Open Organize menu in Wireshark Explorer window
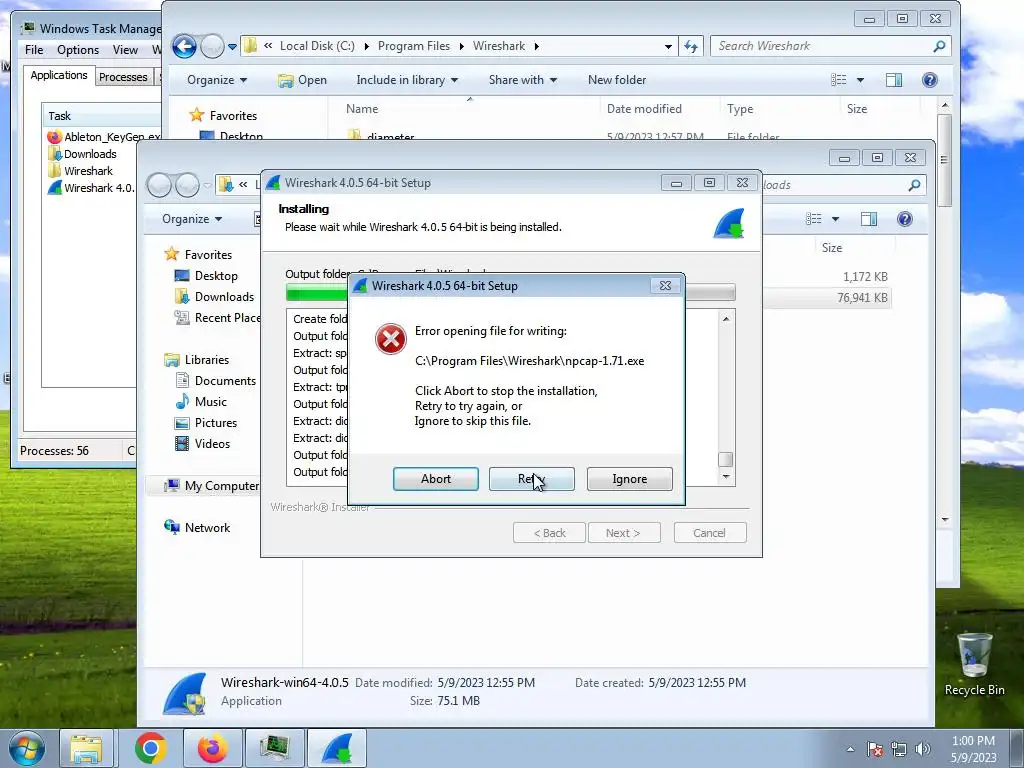Screen dimensions: 1024x768 [x=217, y=80]
